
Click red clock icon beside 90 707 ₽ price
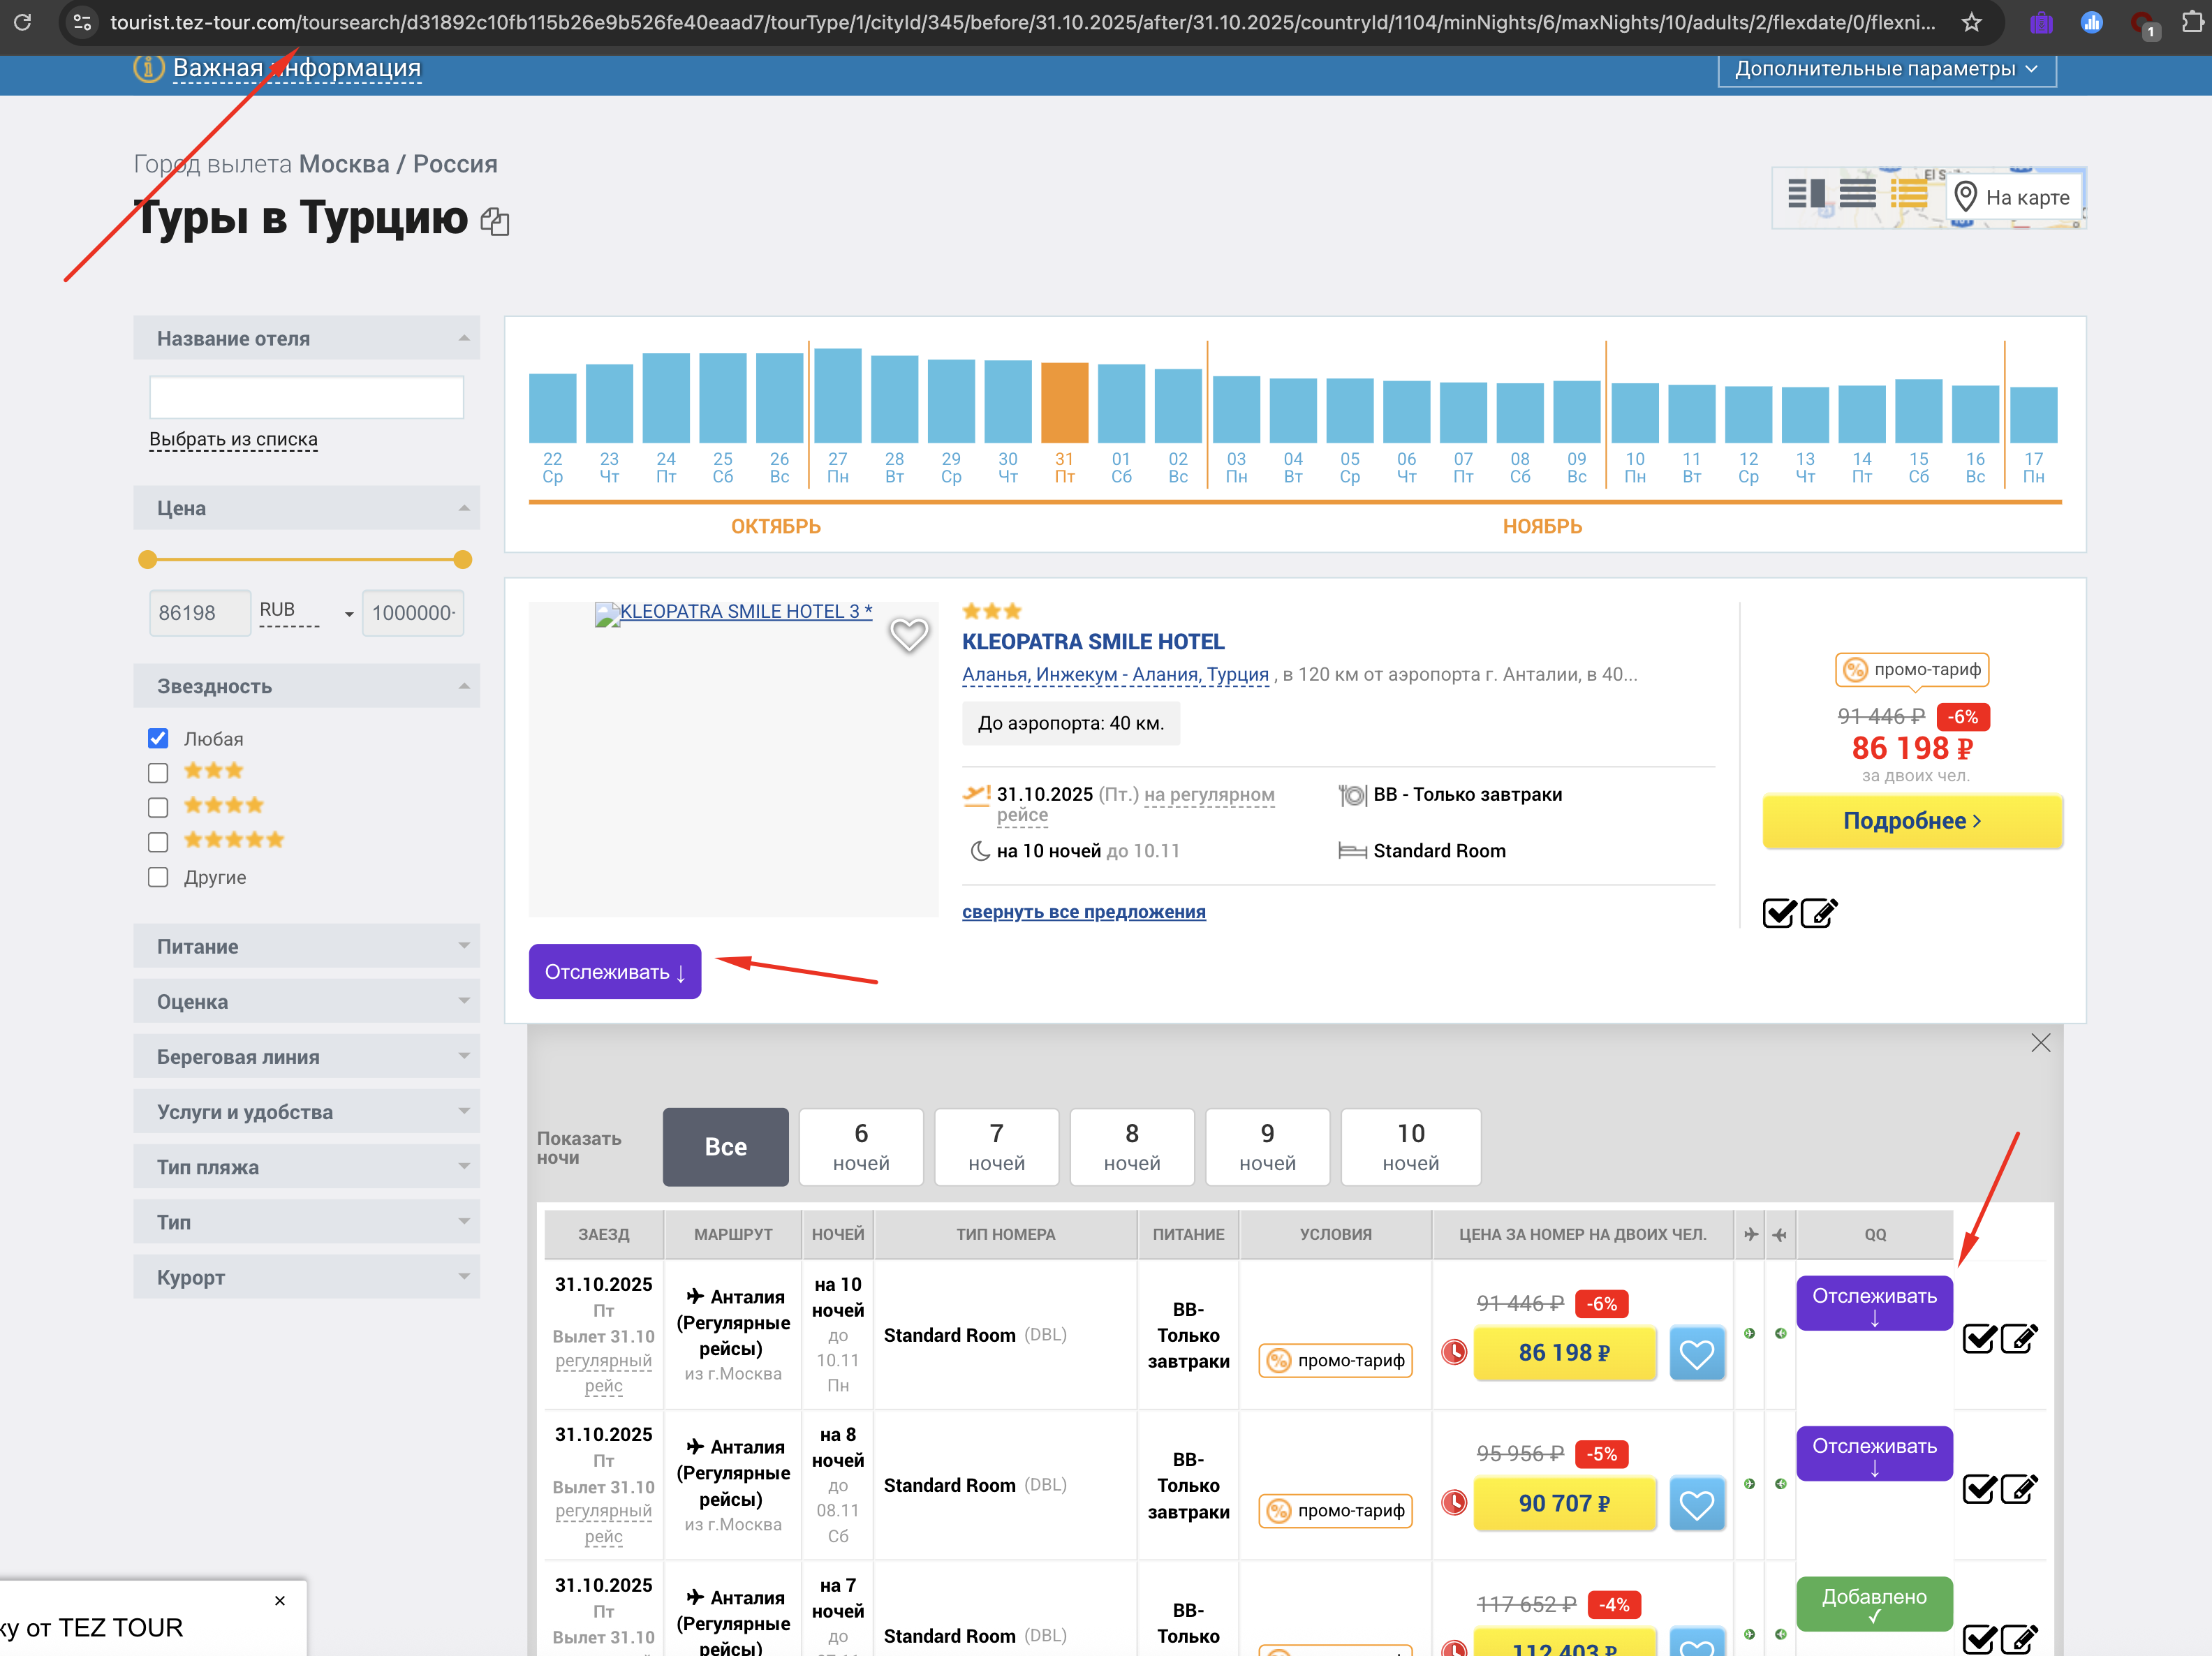tap(1454, 1503)
